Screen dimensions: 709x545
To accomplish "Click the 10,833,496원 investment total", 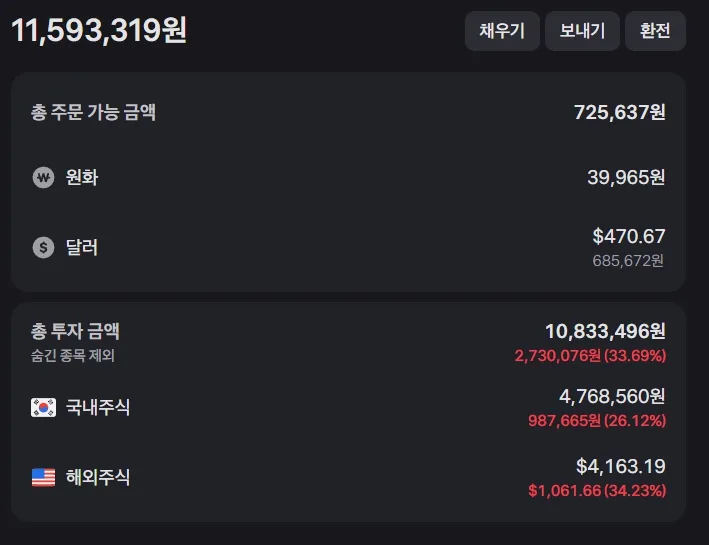I will pos(605,331).
